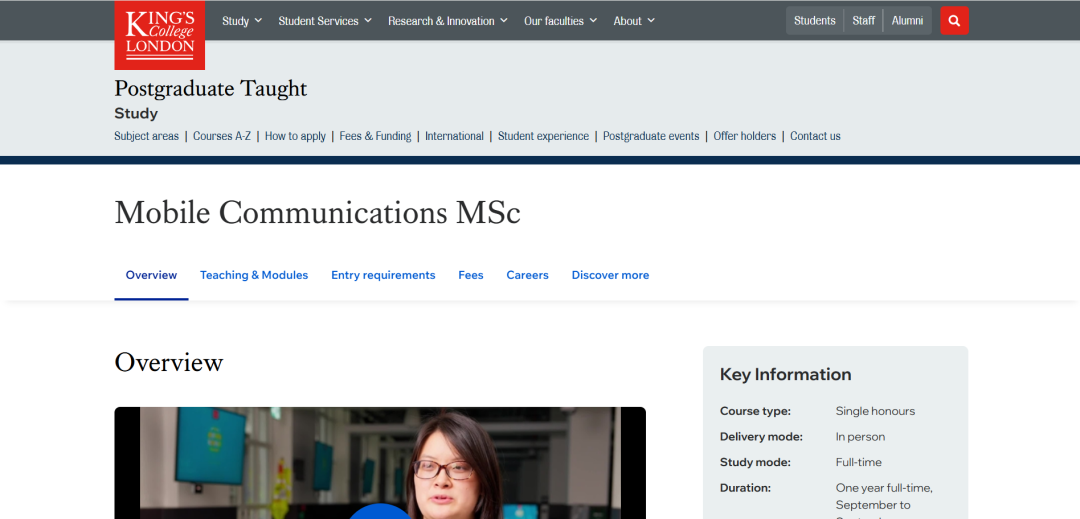This screenshot has height=519, width=1080.
Task: Open the Entry requirements tab
Action: tap(383, 275)
